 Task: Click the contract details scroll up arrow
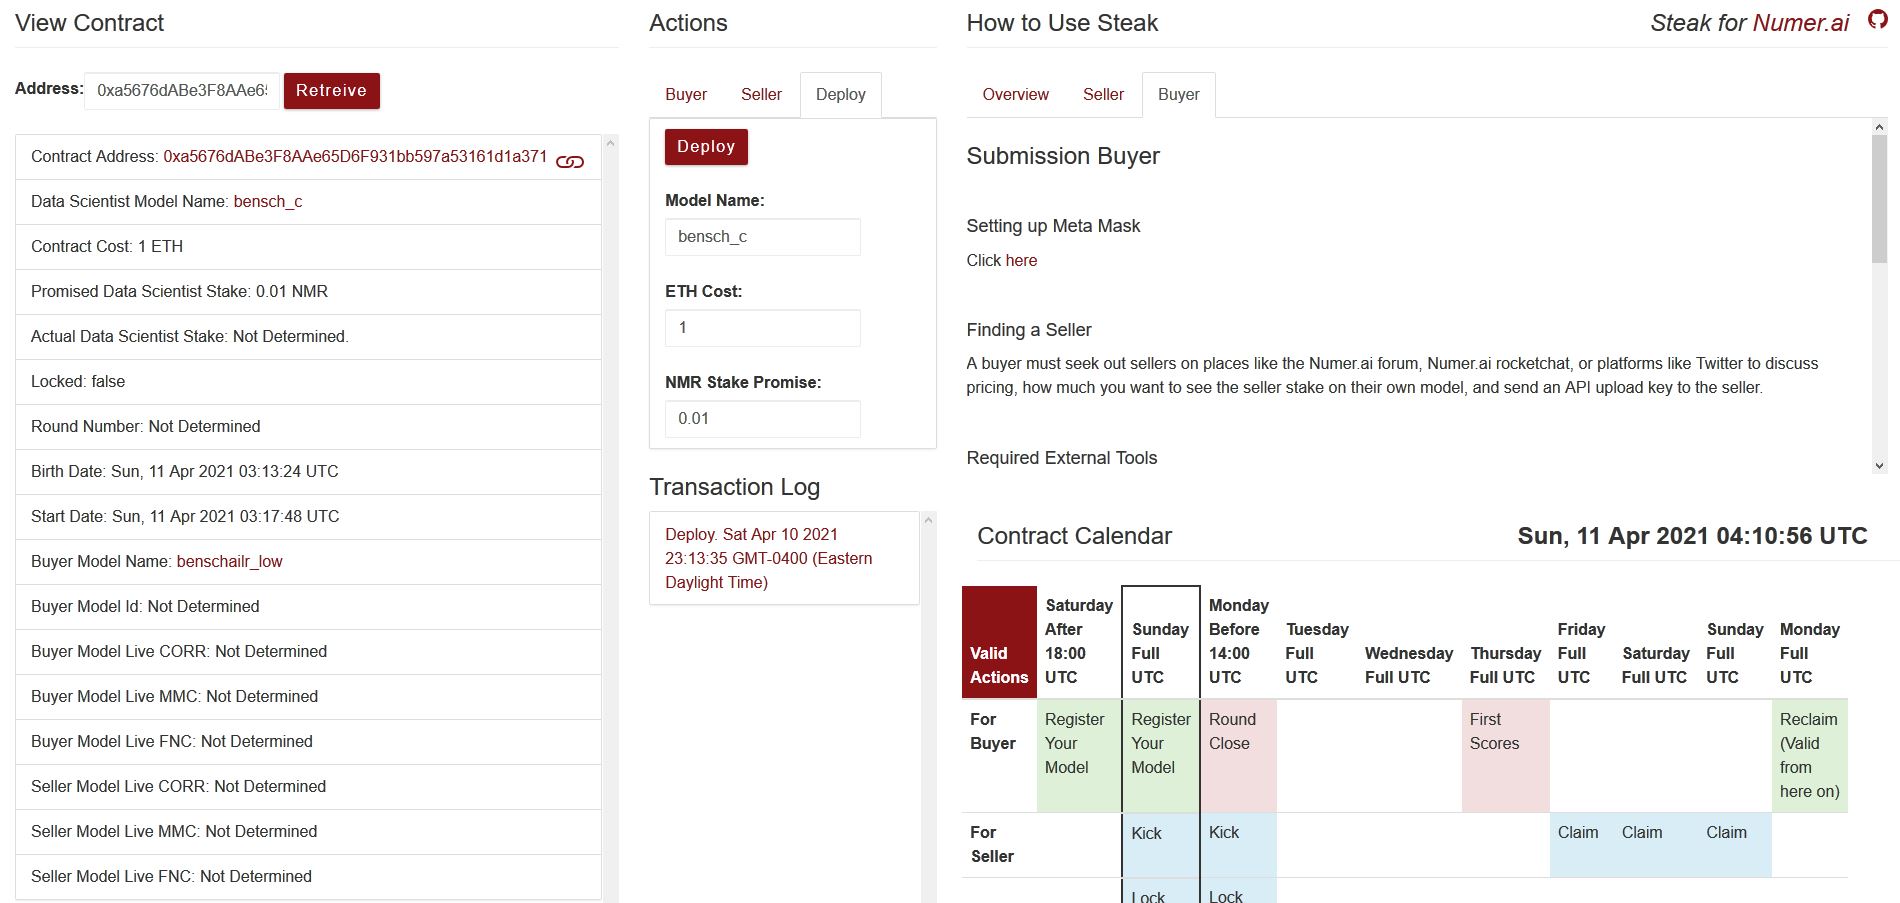tap(610, 143)
